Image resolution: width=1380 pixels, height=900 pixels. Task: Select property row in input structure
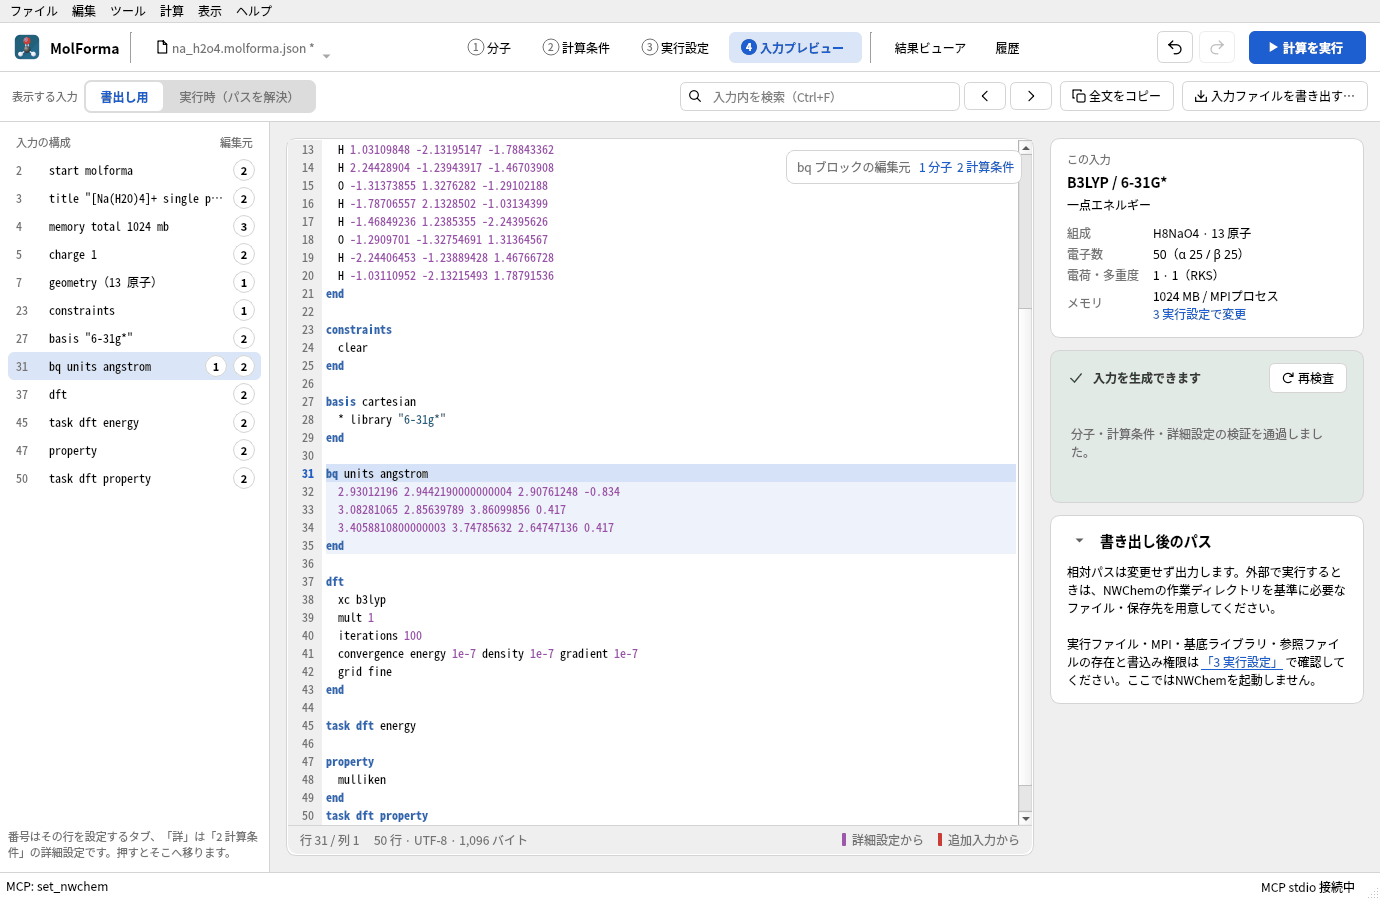[x=134, y=451]
